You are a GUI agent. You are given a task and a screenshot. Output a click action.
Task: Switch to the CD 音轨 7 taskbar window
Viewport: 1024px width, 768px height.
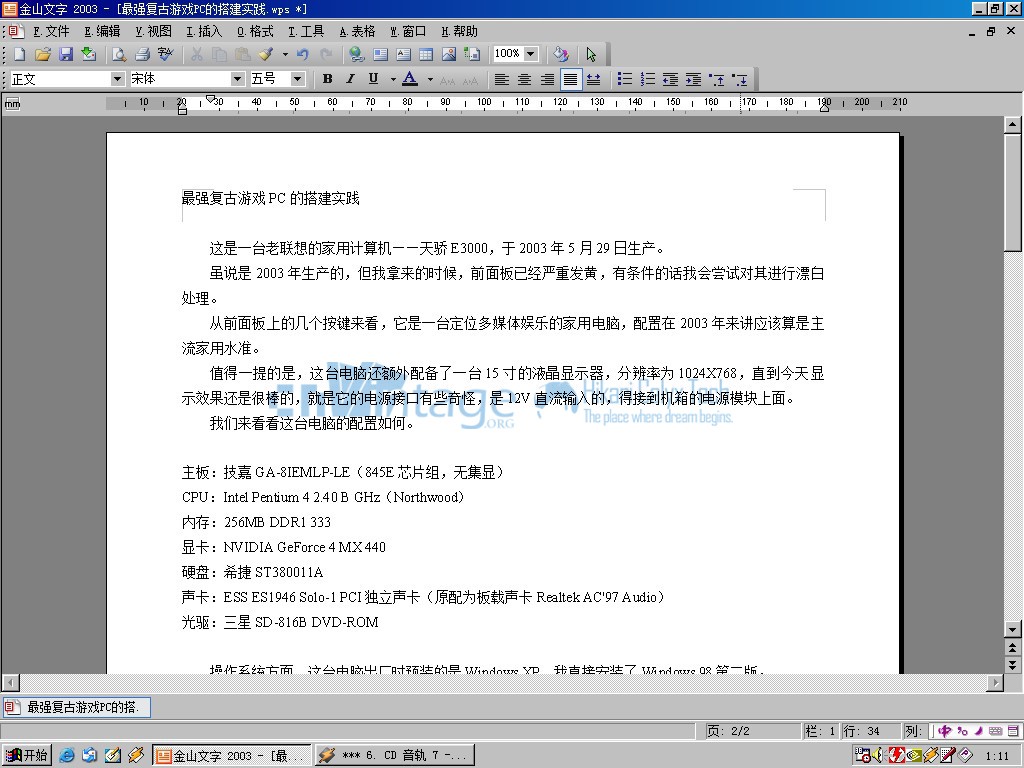[394, 756]
